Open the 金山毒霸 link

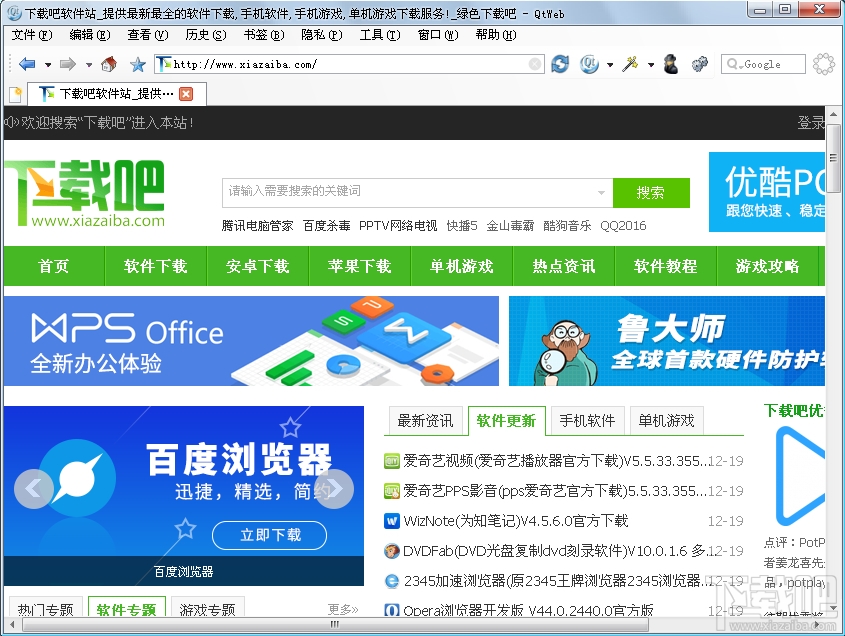click(510, 226)
